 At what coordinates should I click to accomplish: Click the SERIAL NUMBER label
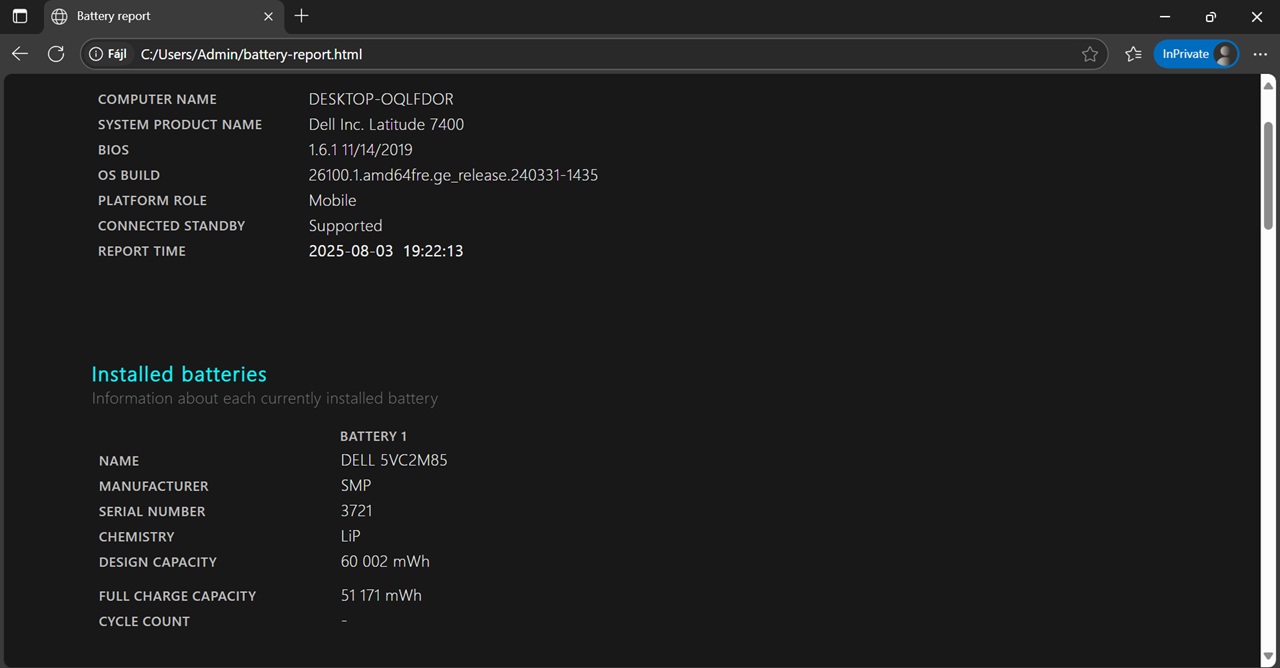152,511
